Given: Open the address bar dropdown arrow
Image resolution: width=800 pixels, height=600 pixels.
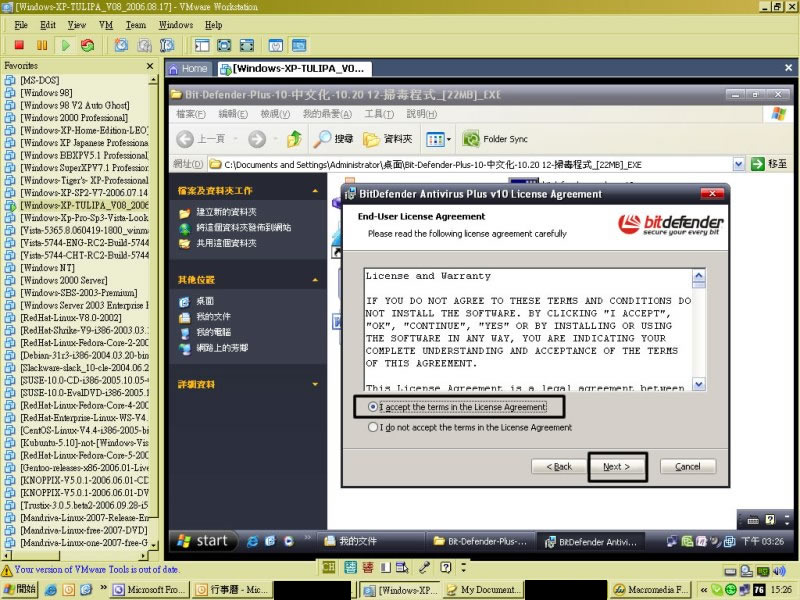Looking at the screenshot, I should point(739,164).
